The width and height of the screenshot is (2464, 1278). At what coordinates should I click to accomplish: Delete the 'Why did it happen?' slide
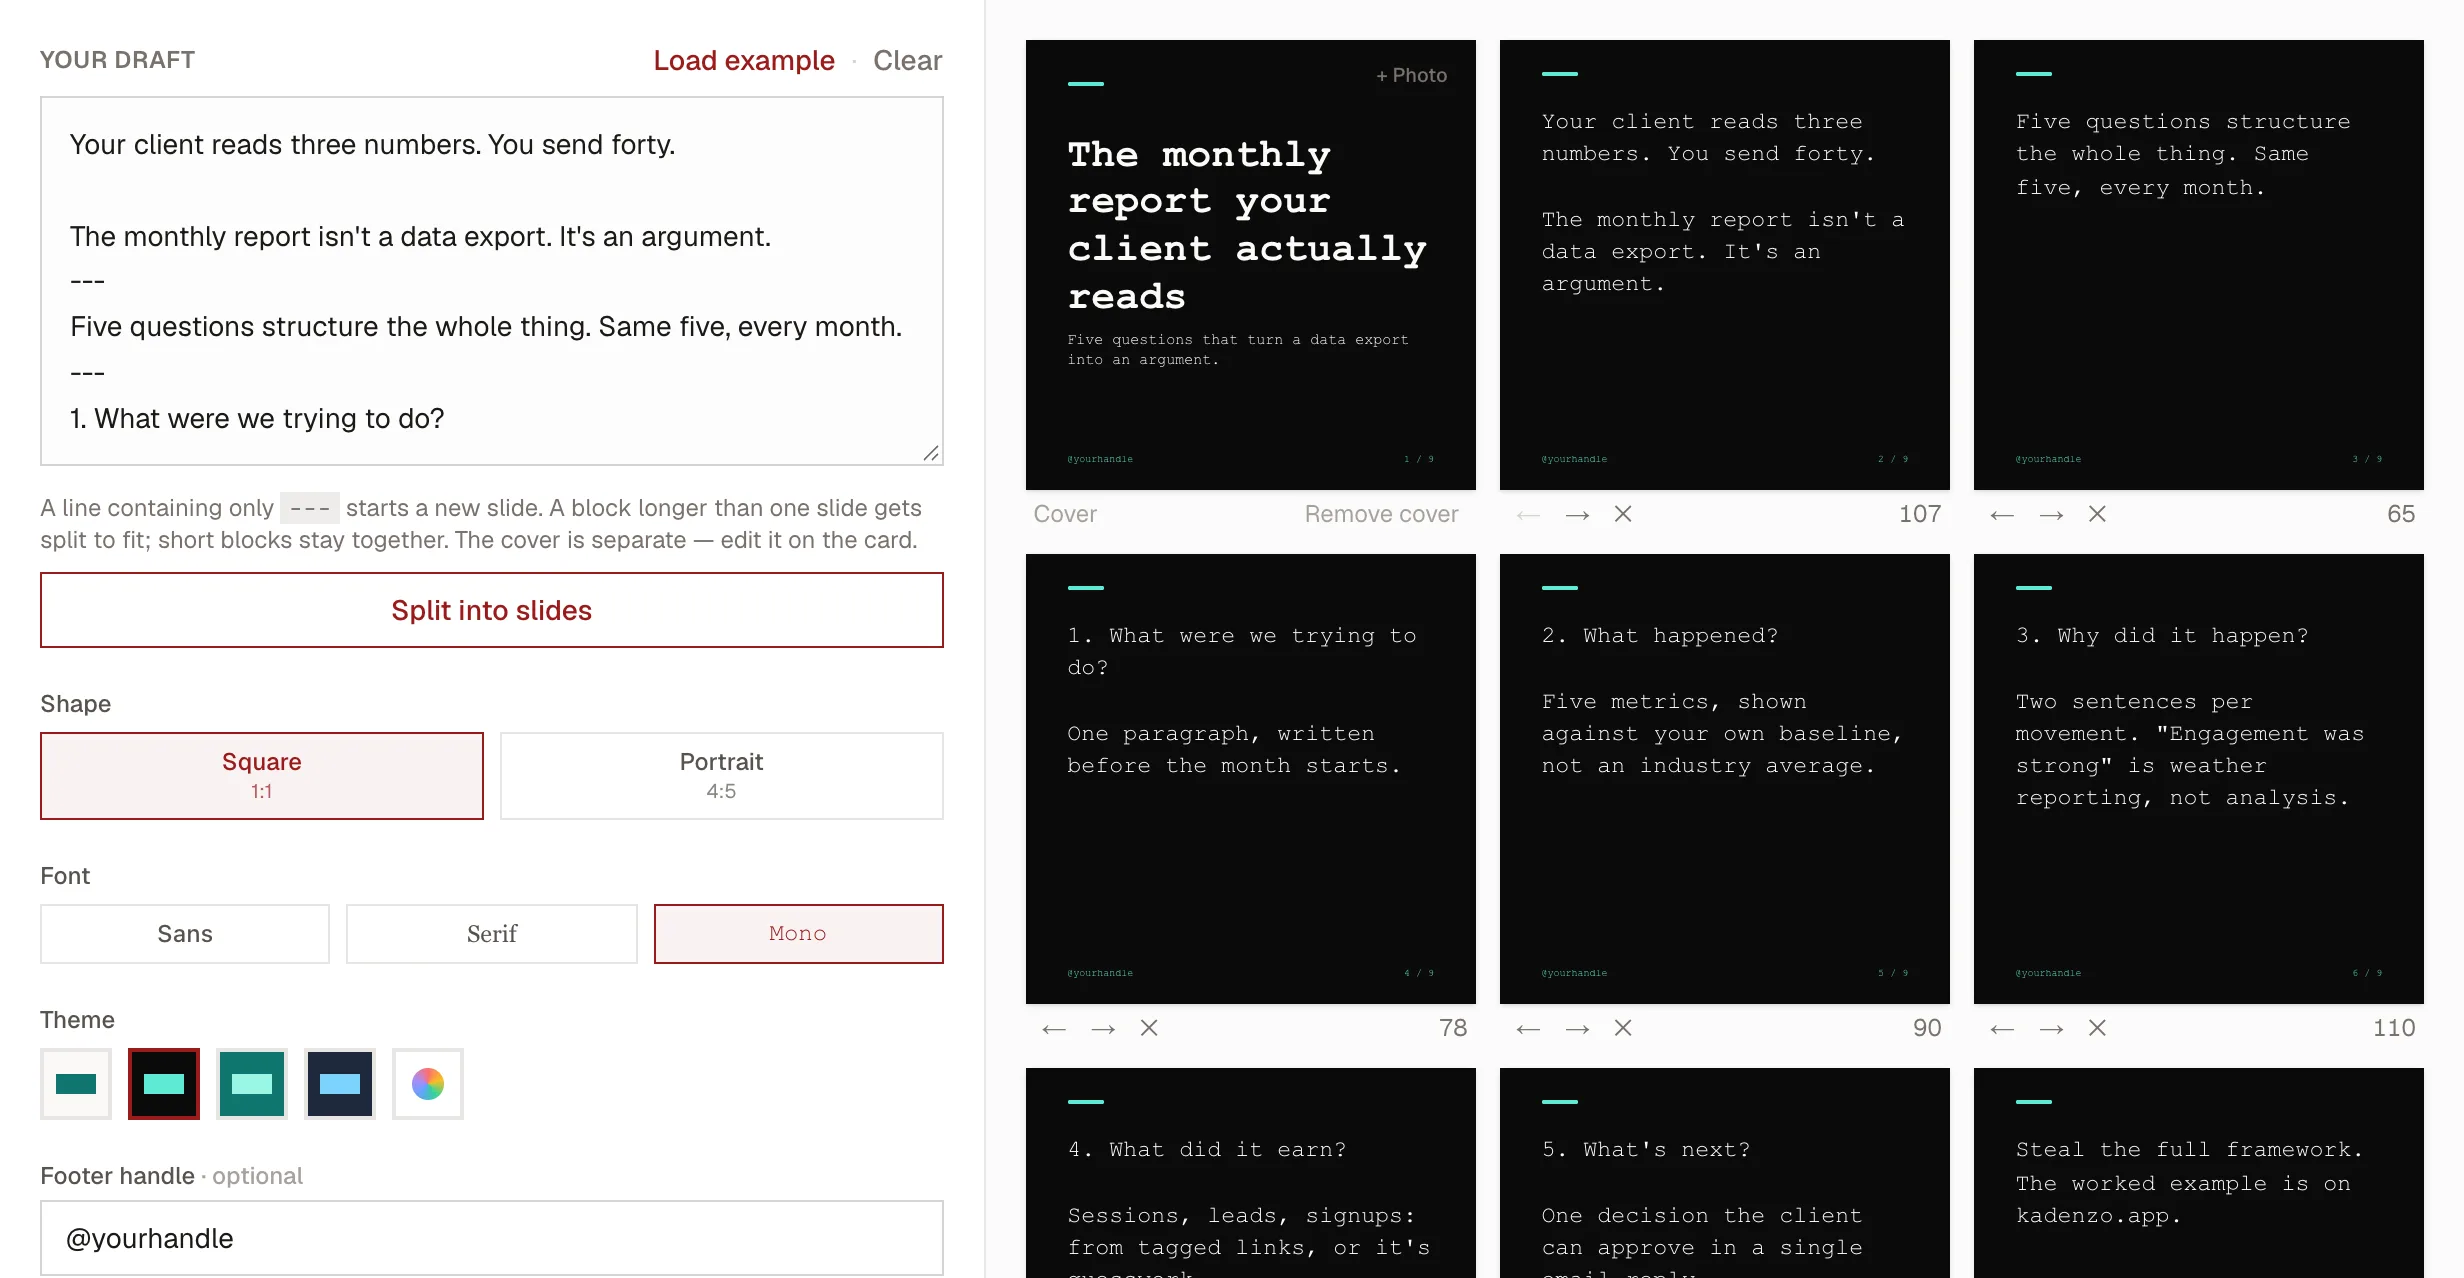click(2097, 1028)
